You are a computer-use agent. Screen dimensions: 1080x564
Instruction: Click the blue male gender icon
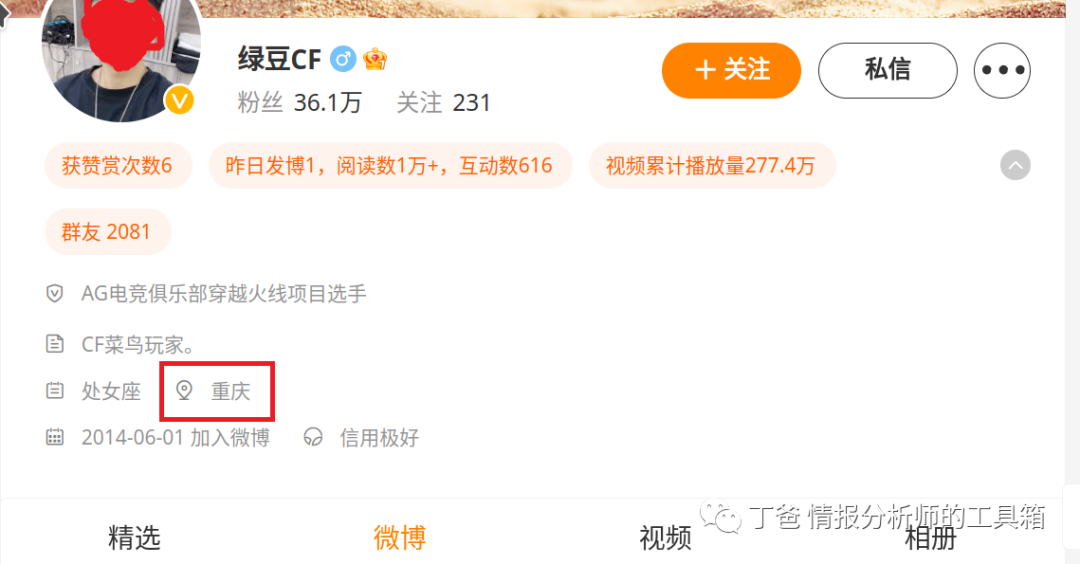coord(342,59)
